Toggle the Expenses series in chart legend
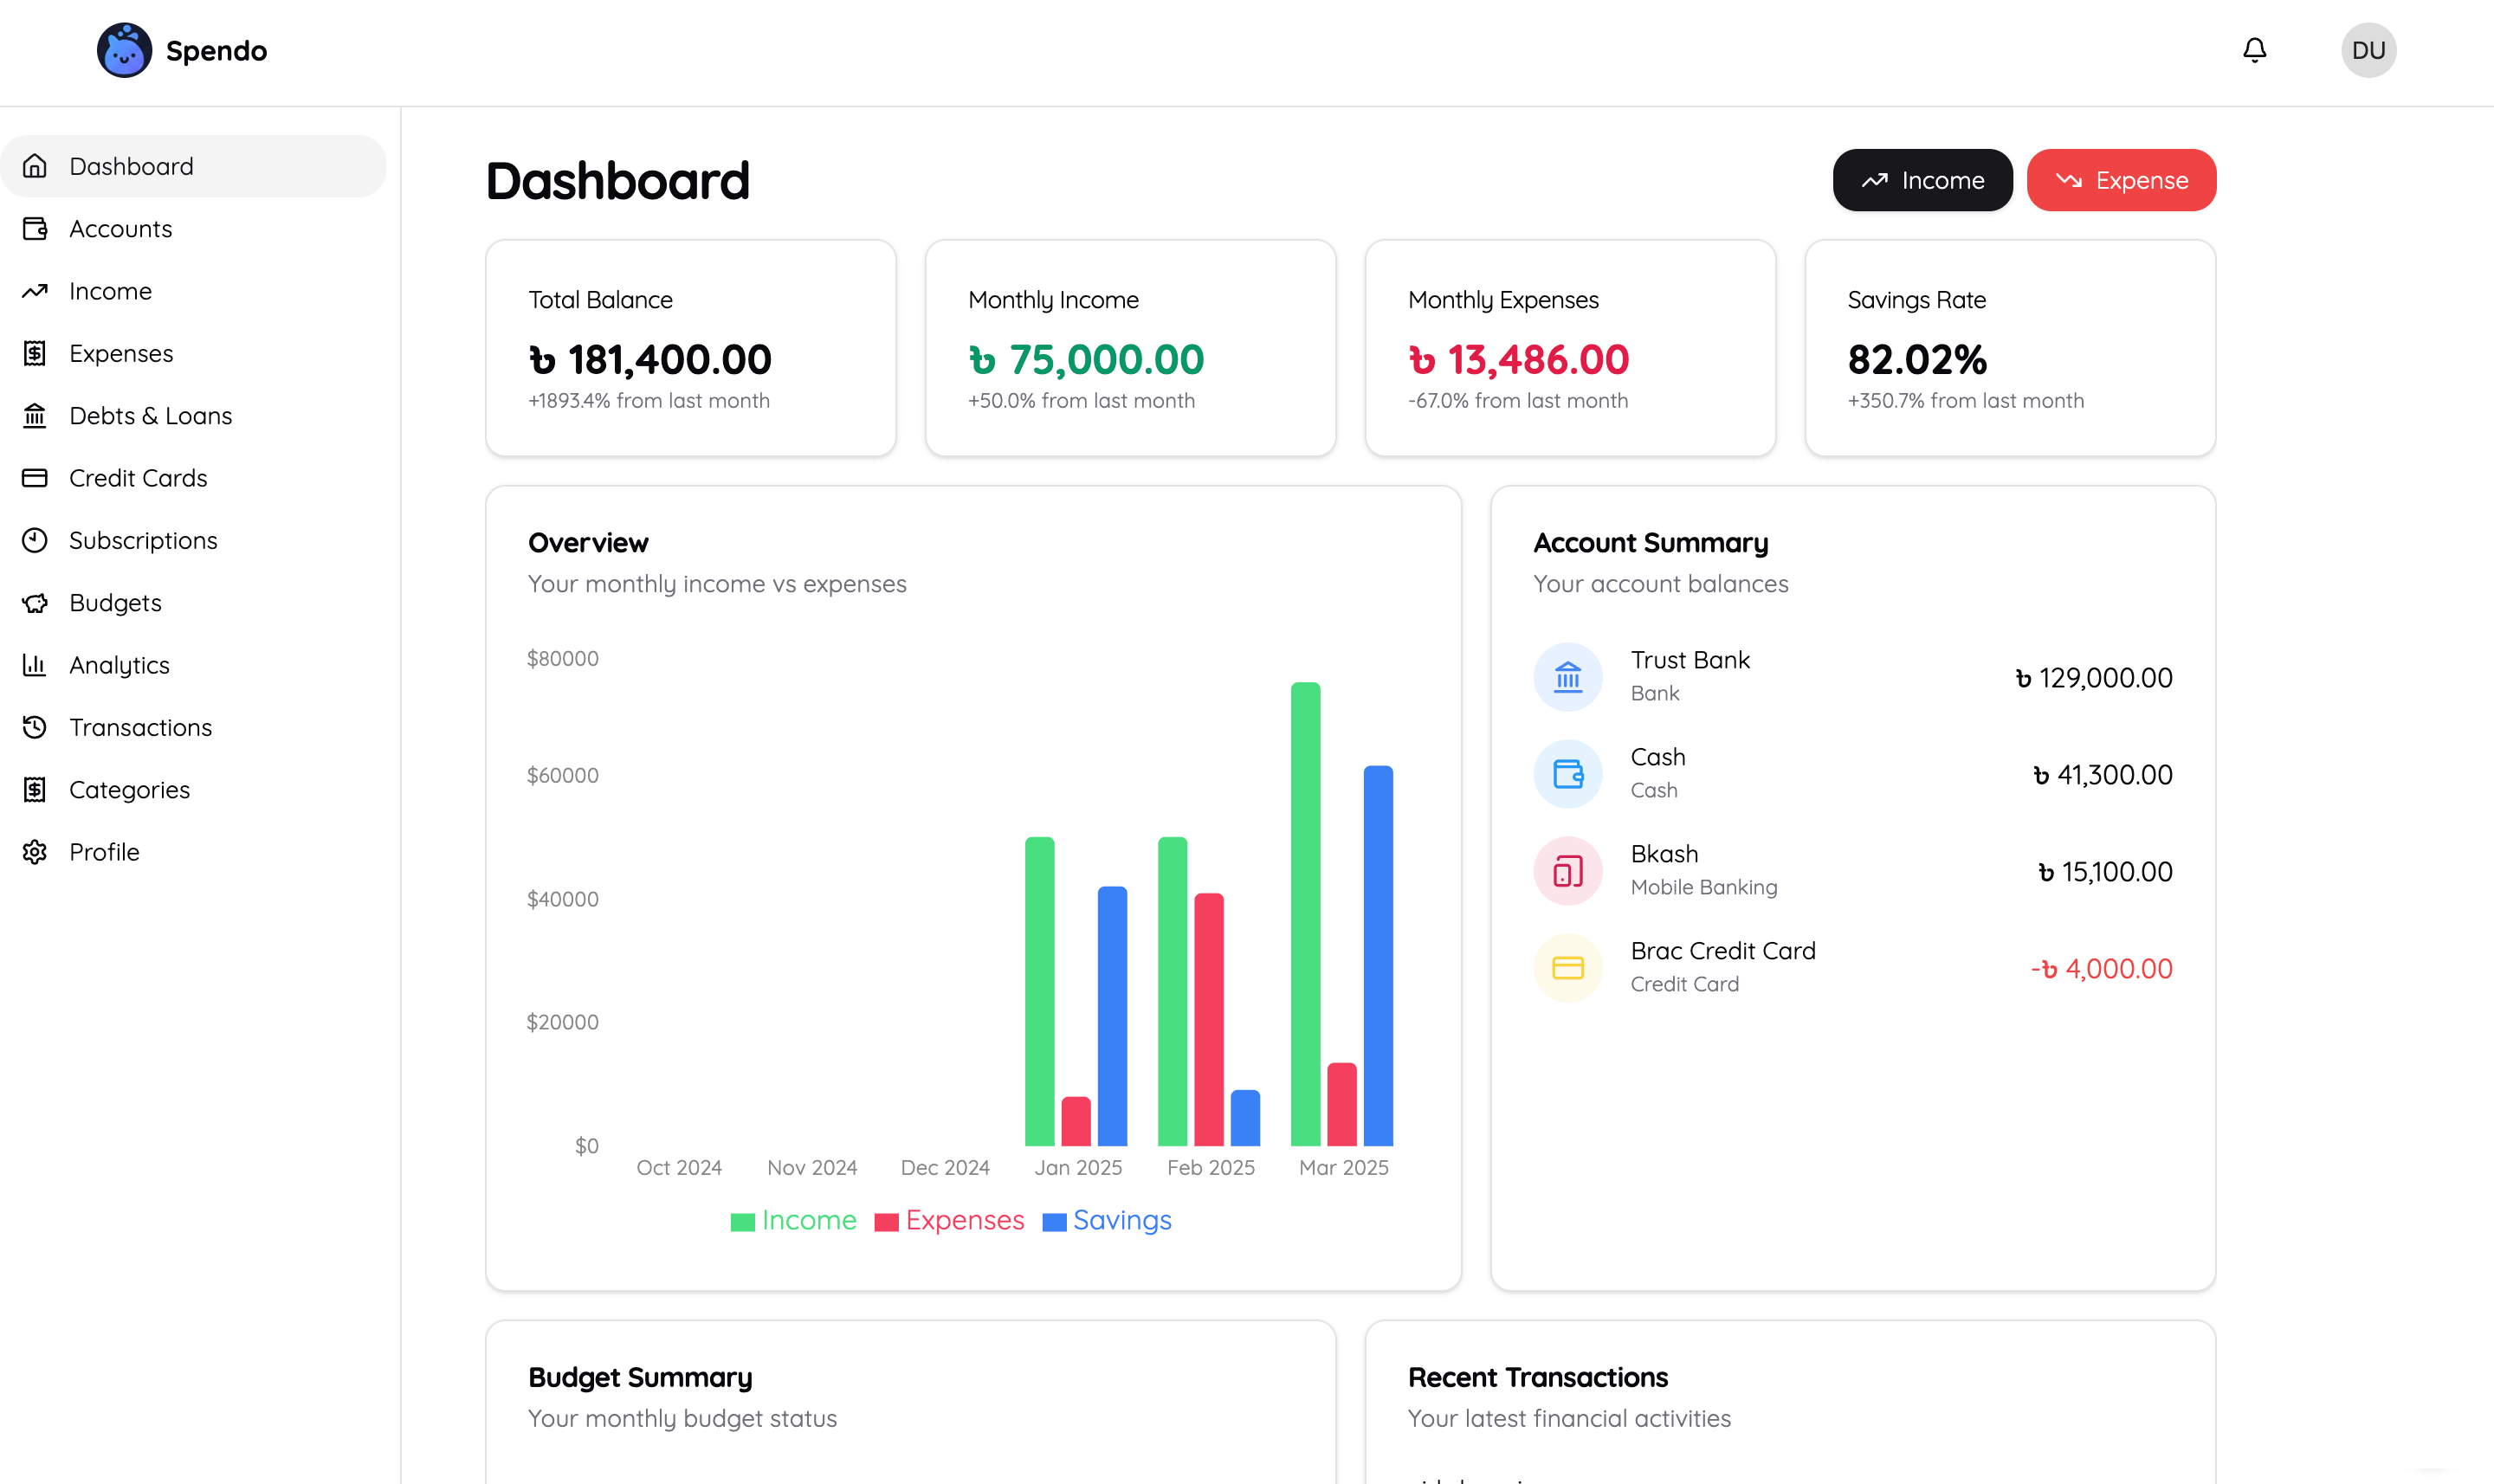This screenshot has width=2494, height=1484. (948, 1220)
